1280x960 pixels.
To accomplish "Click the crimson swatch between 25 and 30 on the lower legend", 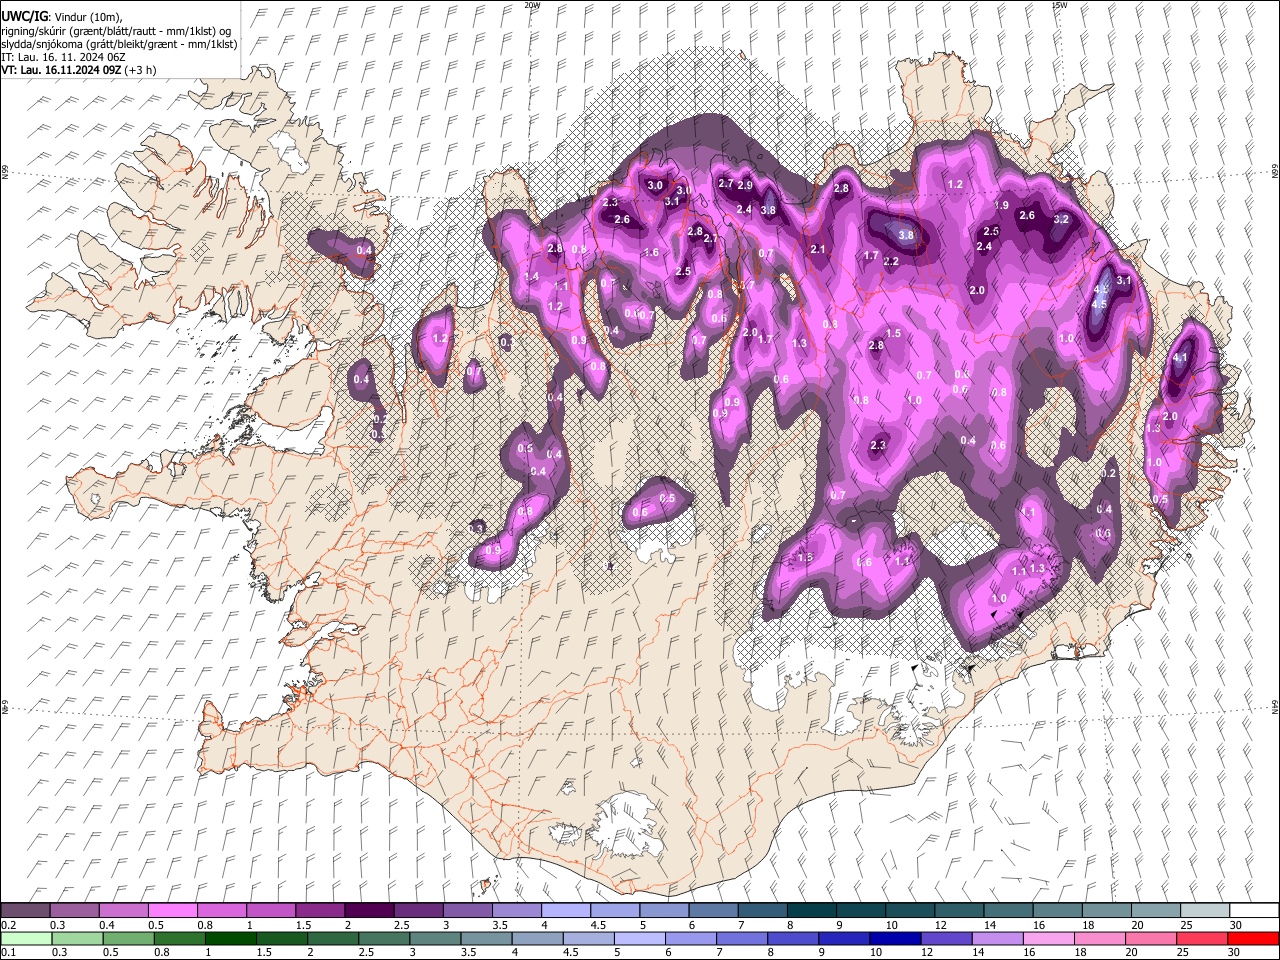I will pyautogui.click(x=1202, y=938).
